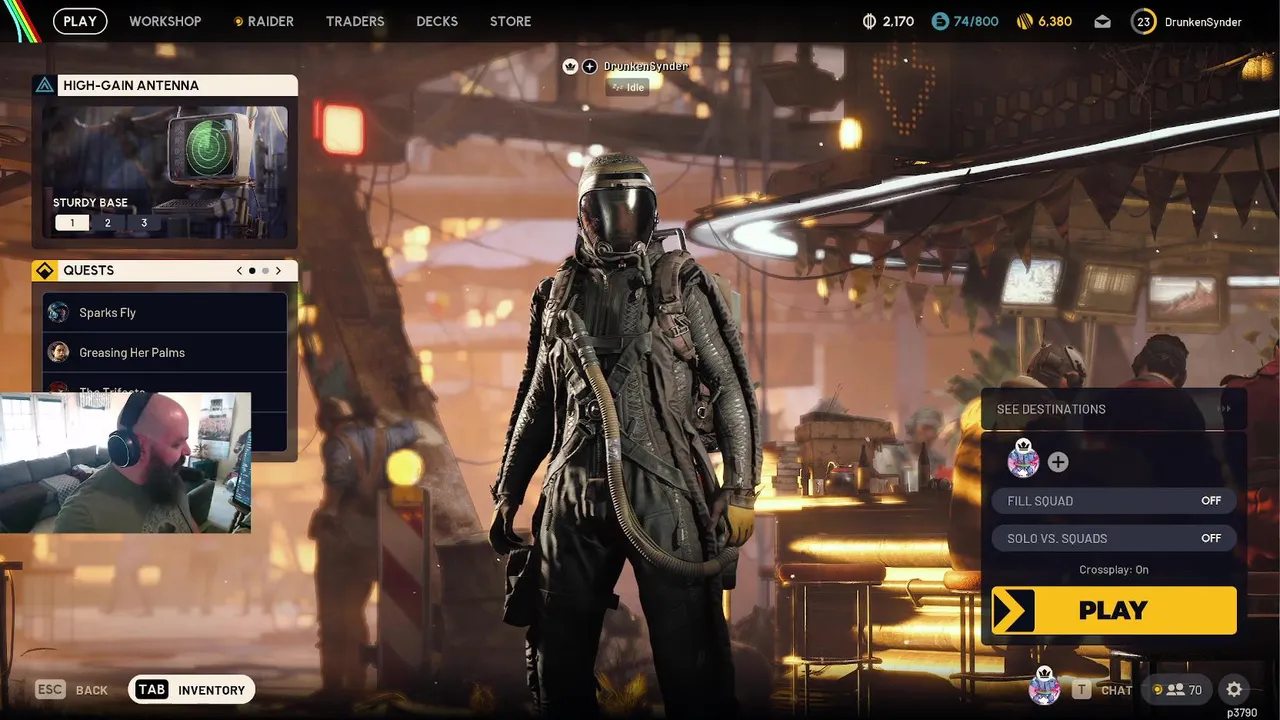Click the 2,170 coin balance
1280x720 pixels.
click(x=897, y=21)
